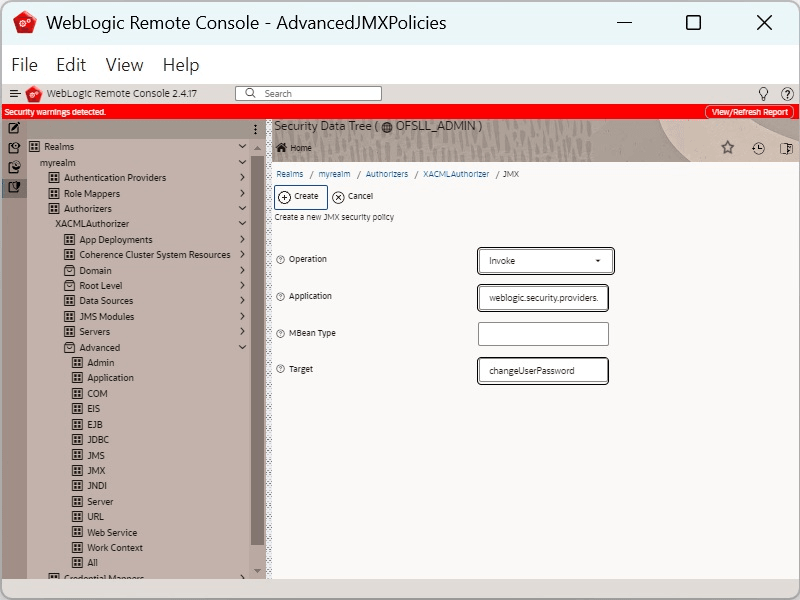Expand Role Mappers chevron
Image resolution: width=800 pixels, height=600 pixels.
point(242,193)
